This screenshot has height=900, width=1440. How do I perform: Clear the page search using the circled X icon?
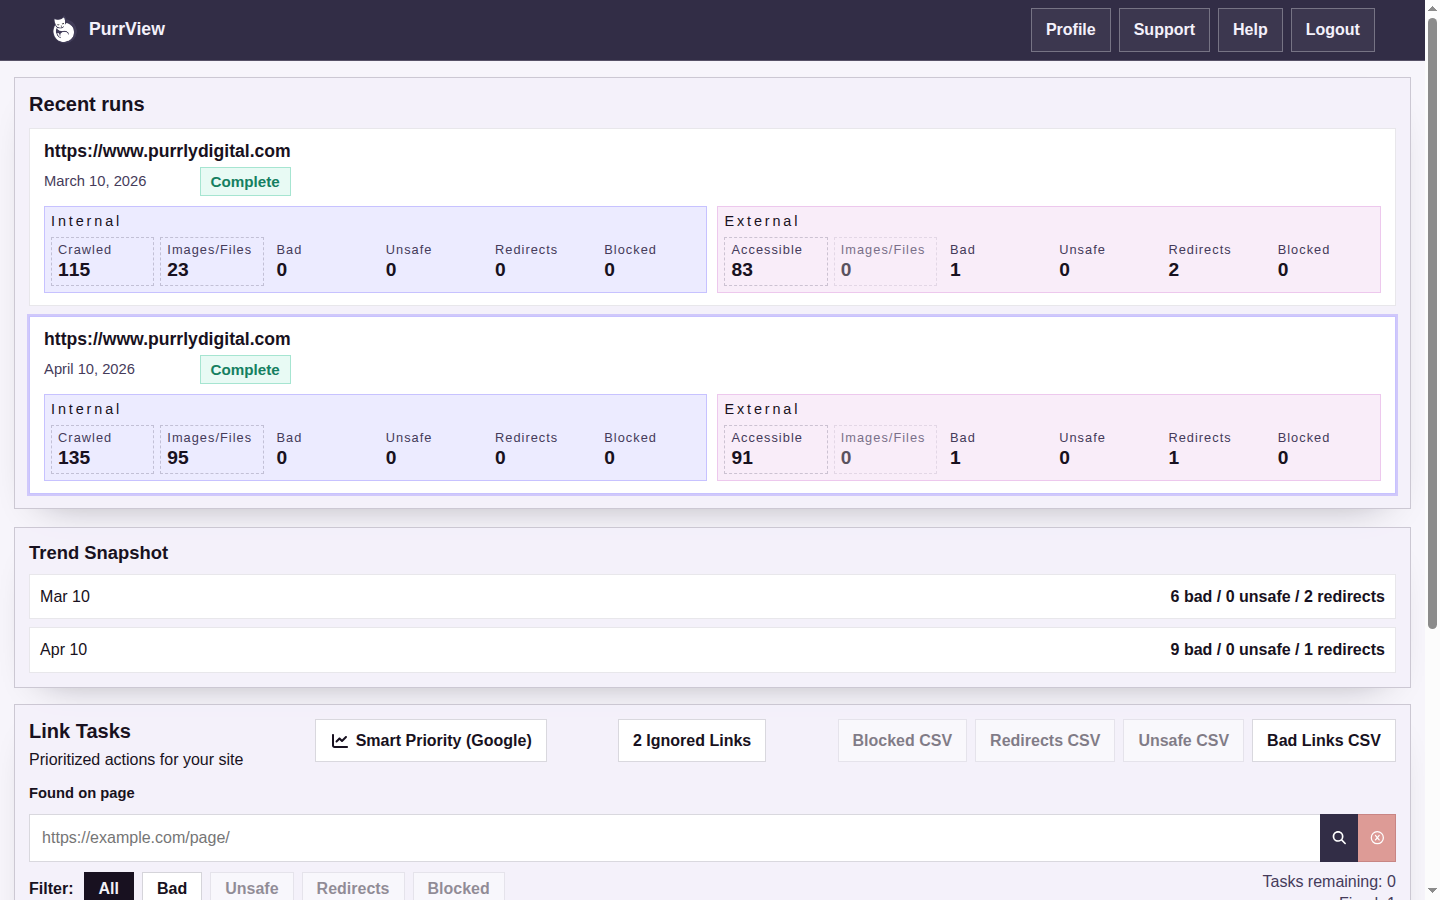tap(1376, 837)
